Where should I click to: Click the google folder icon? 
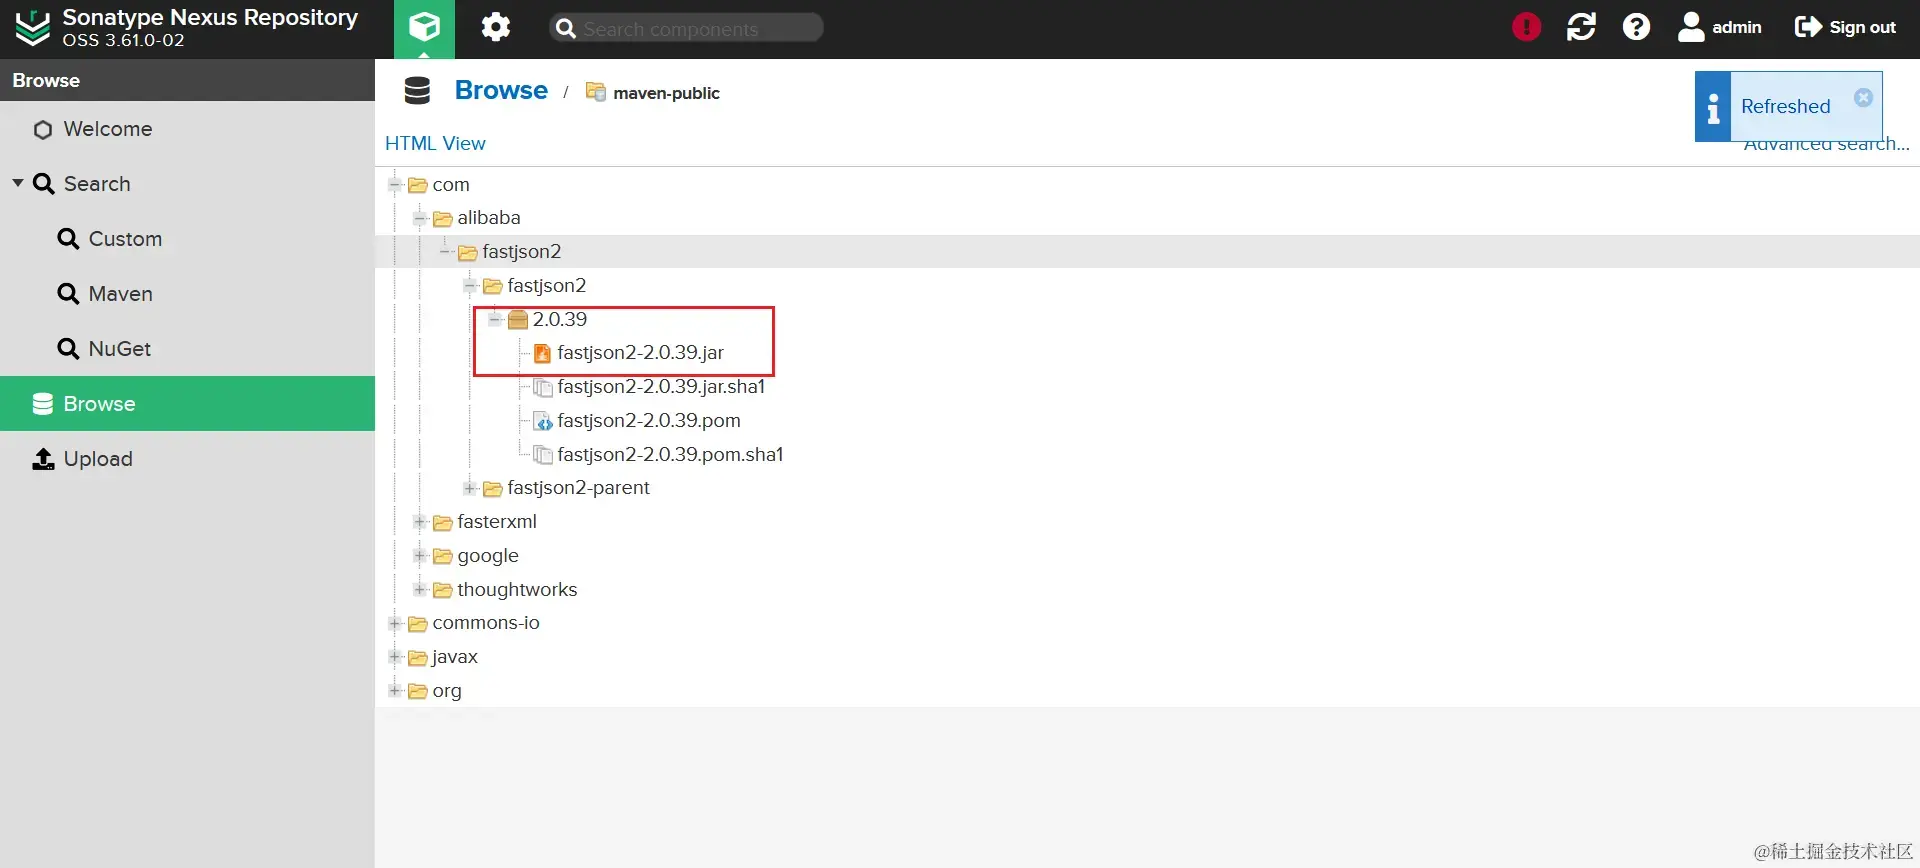442,556
